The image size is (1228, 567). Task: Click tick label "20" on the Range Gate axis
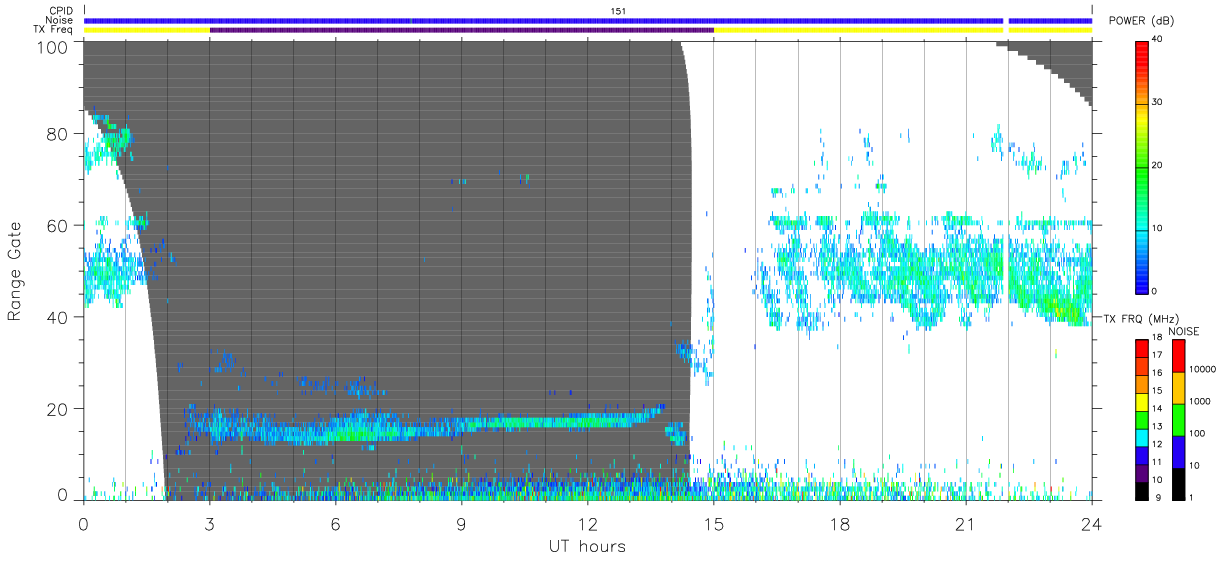(x=57, y=409)
